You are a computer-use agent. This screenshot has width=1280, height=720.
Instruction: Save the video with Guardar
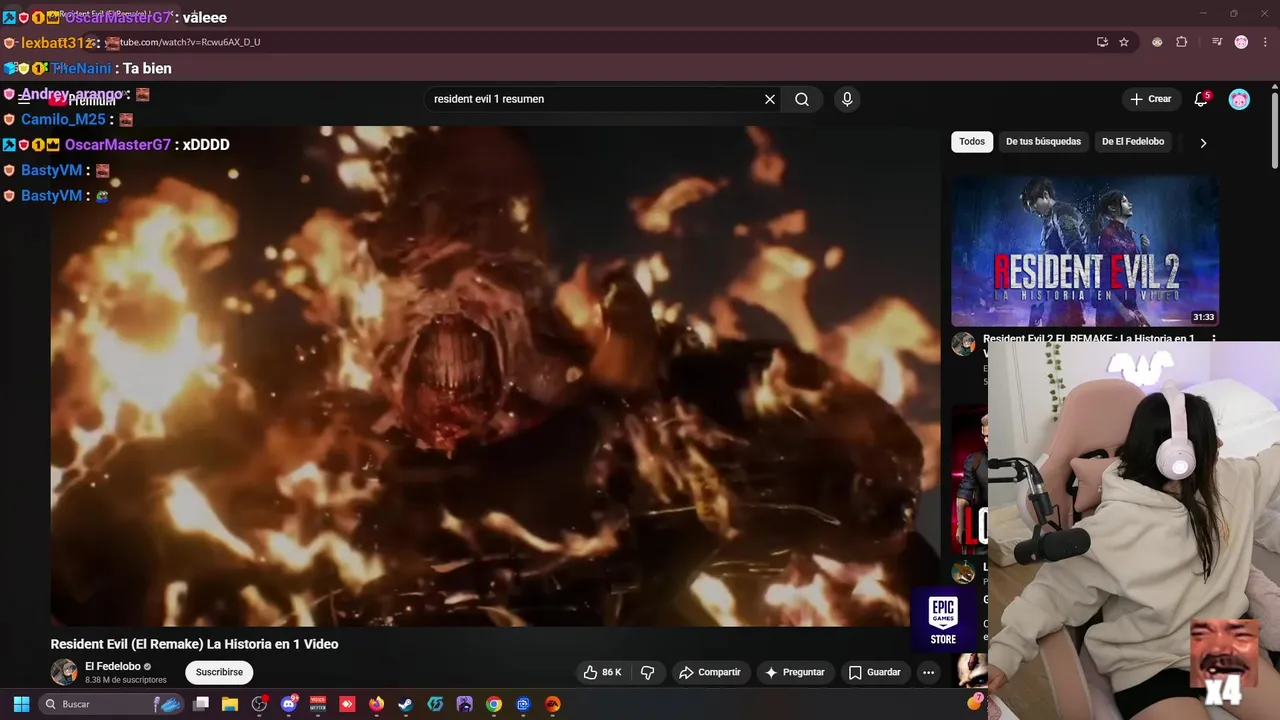click(x=875, y=672)
